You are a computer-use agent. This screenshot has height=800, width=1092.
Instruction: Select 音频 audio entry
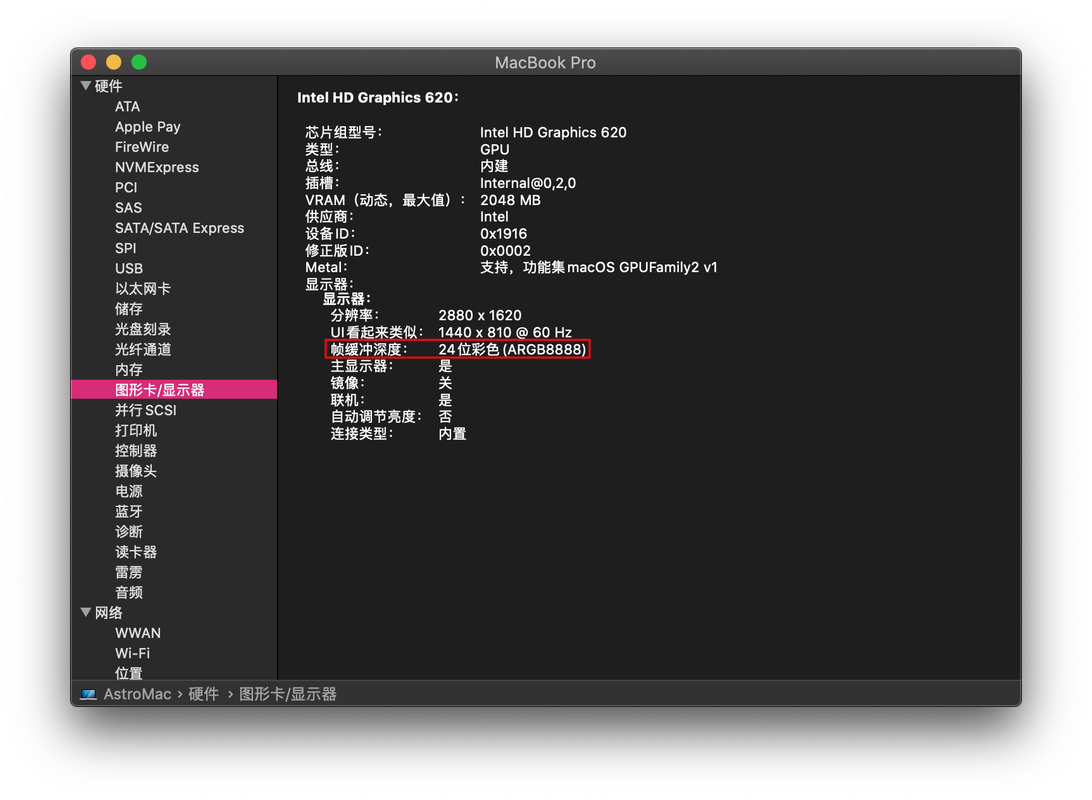(129, 592)
